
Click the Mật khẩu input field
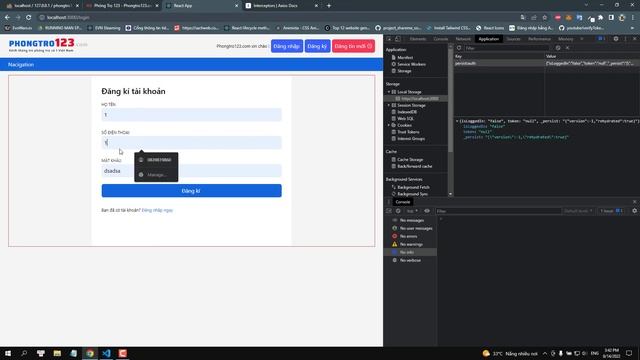[x=191, y=171]
